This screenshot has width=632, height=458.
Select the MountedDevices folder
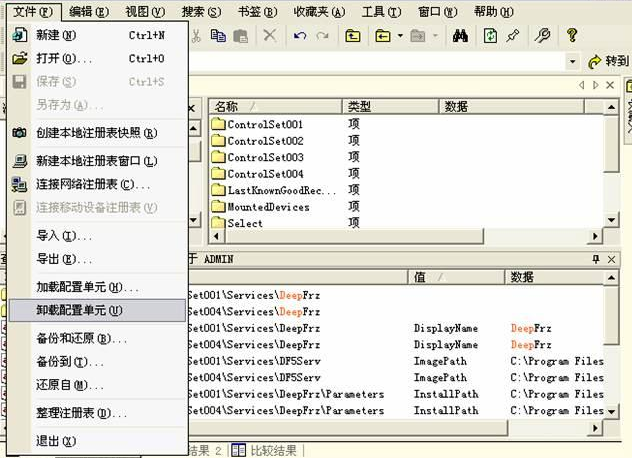coord(260,207)
